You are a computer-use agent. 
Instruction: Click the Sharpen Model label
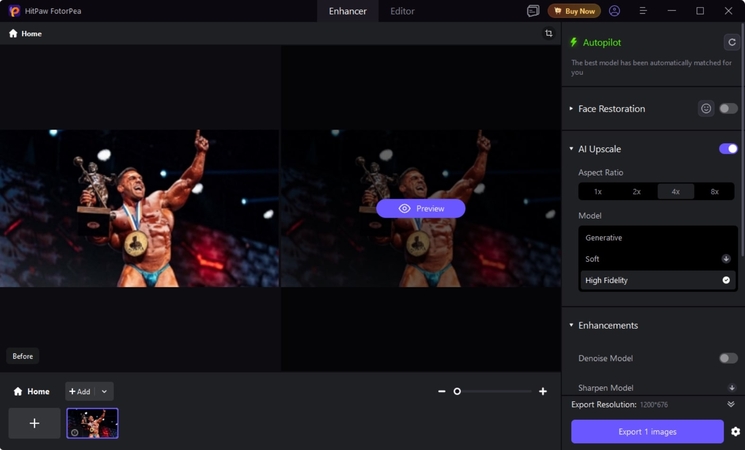click(x=606, y=388)
